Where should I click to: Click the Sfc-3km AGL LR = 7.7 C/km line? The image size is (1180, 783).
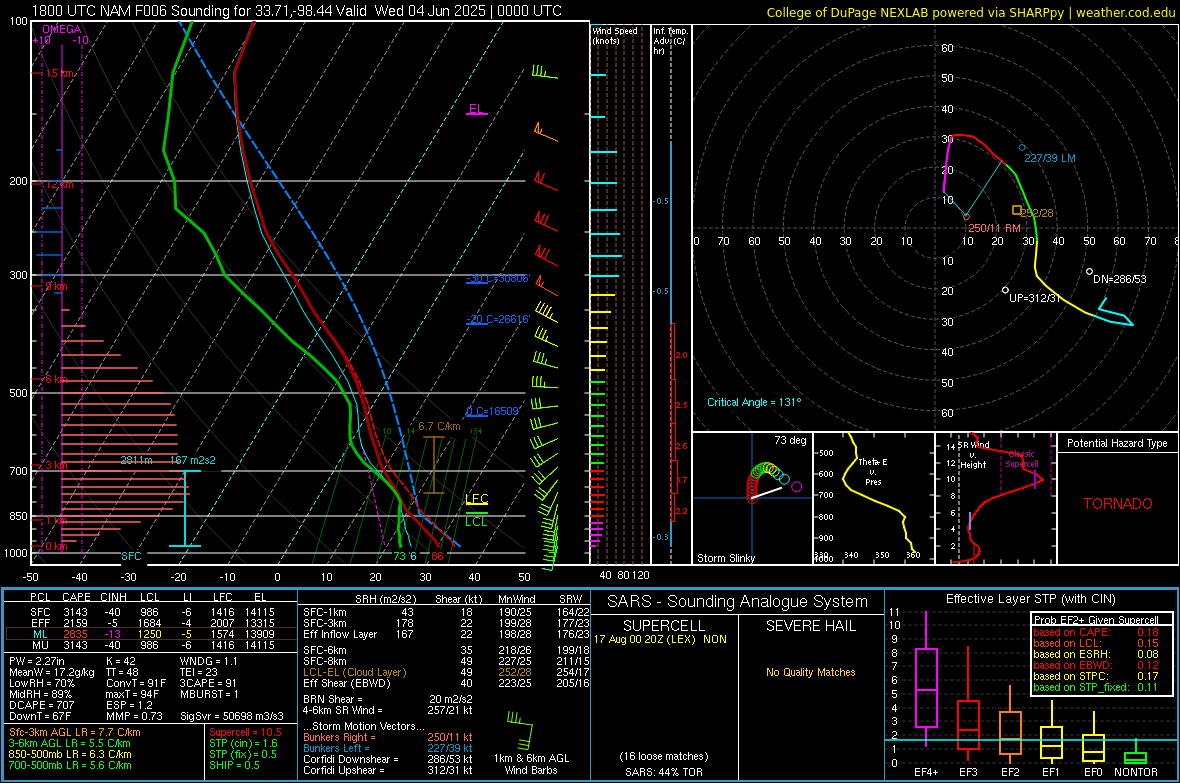pyautogui.click(x=75, y=732)
